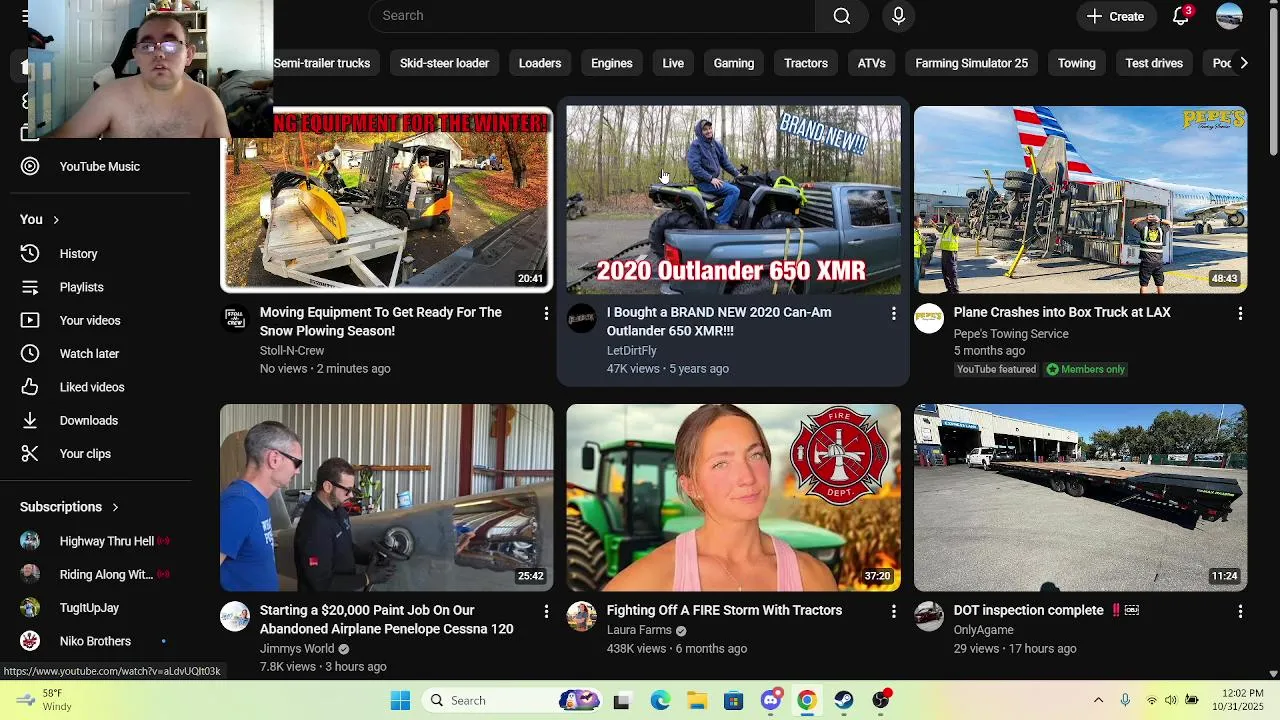Open options menu for Moving Equipment video
The height and width of the screenshot is (720, 1280).
(546, 314)
